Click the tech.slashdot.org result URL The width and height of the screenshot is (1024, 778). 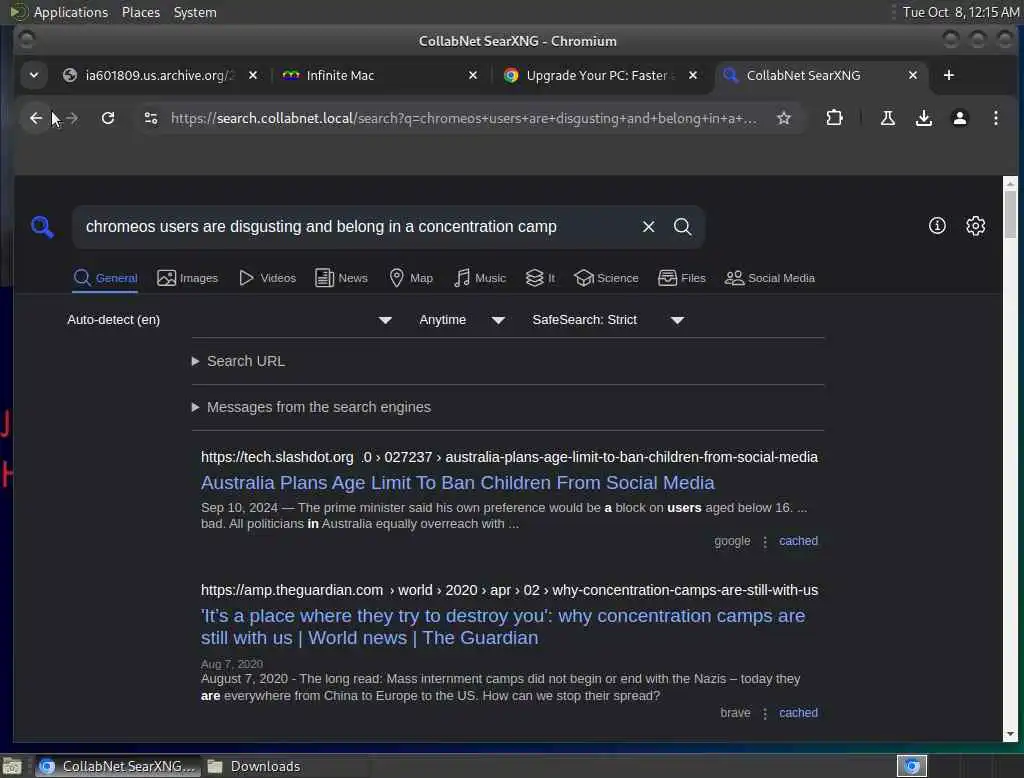pos(509,457)
